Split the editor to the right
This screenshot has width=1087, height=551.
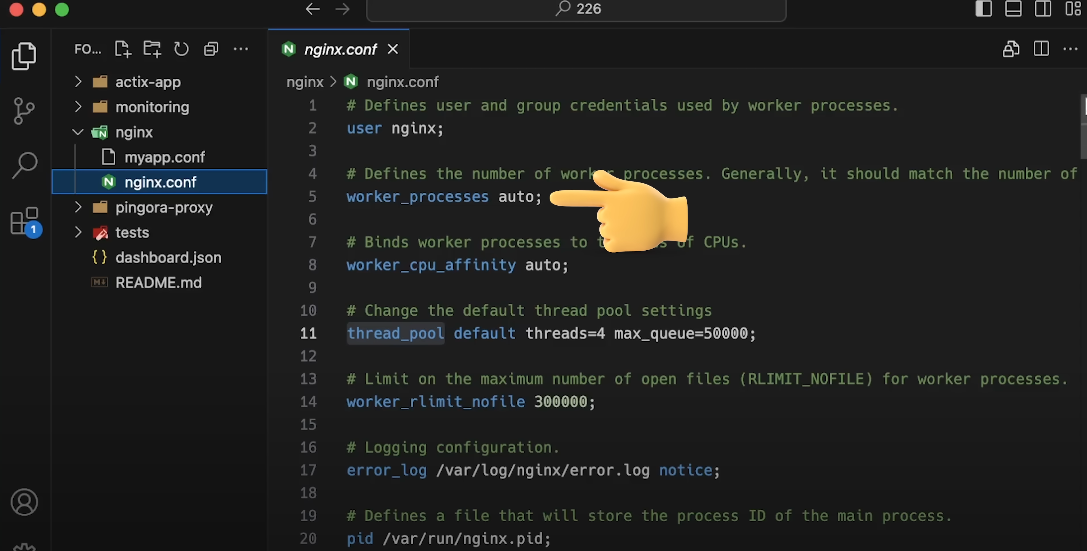[1041, 49]
